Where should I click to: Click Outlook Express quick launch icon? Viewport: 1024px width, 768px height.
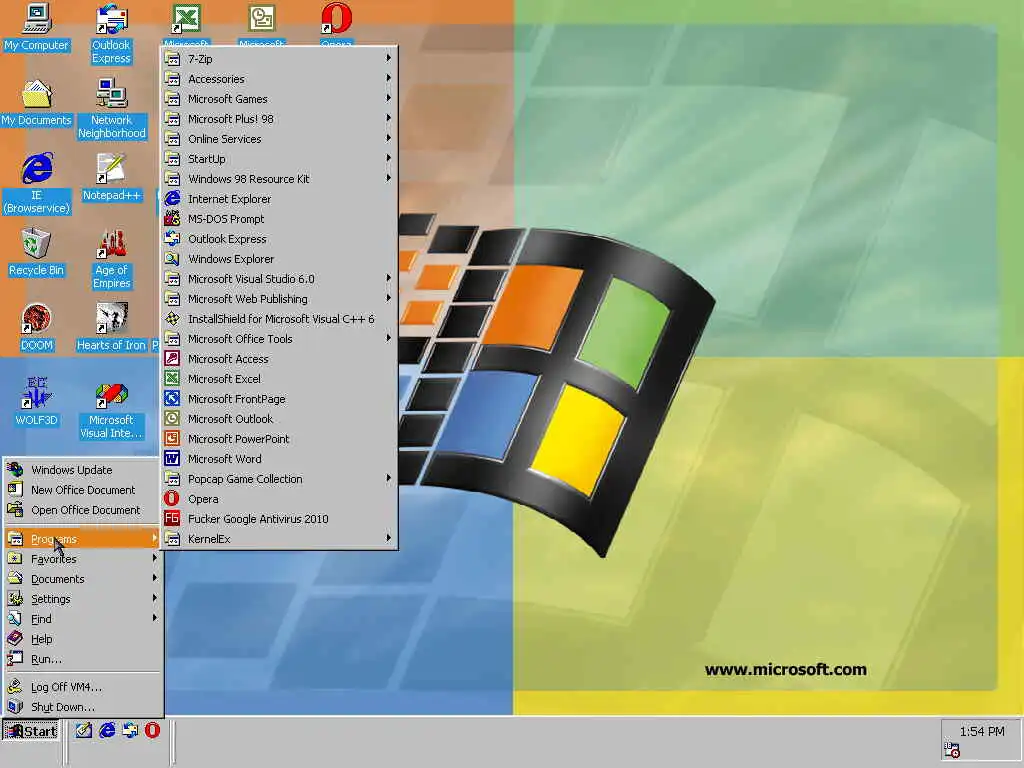[129, 730]
